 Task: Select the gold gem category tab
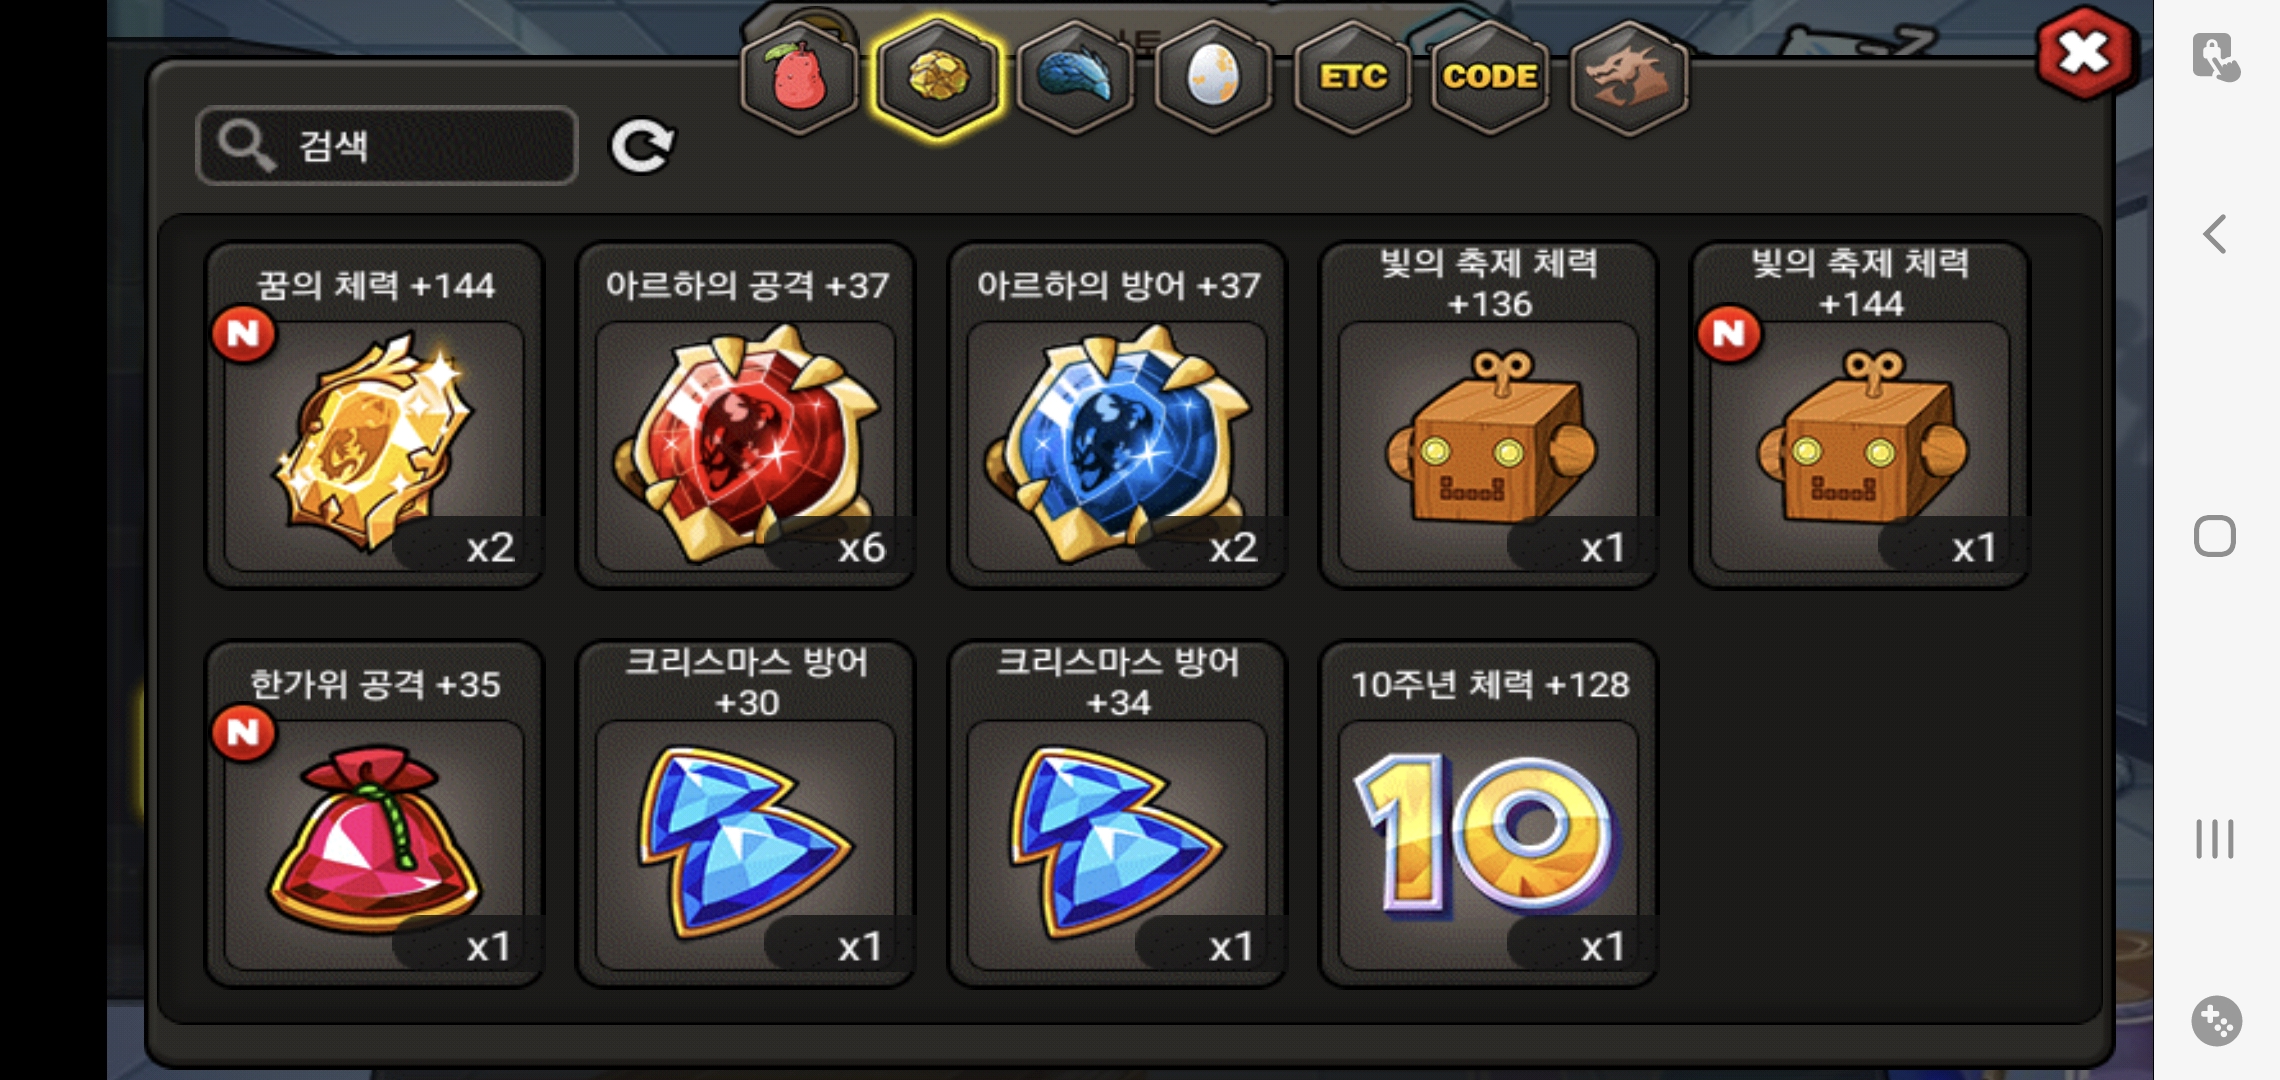point(937,78)
